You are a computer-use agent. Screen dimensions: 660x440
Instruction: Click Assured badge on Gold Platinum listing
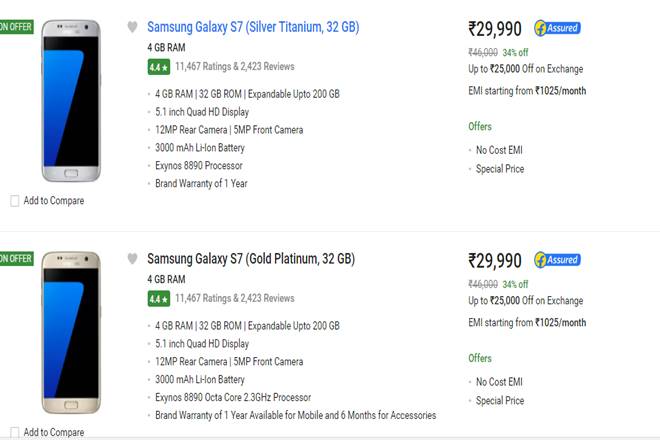557,260
